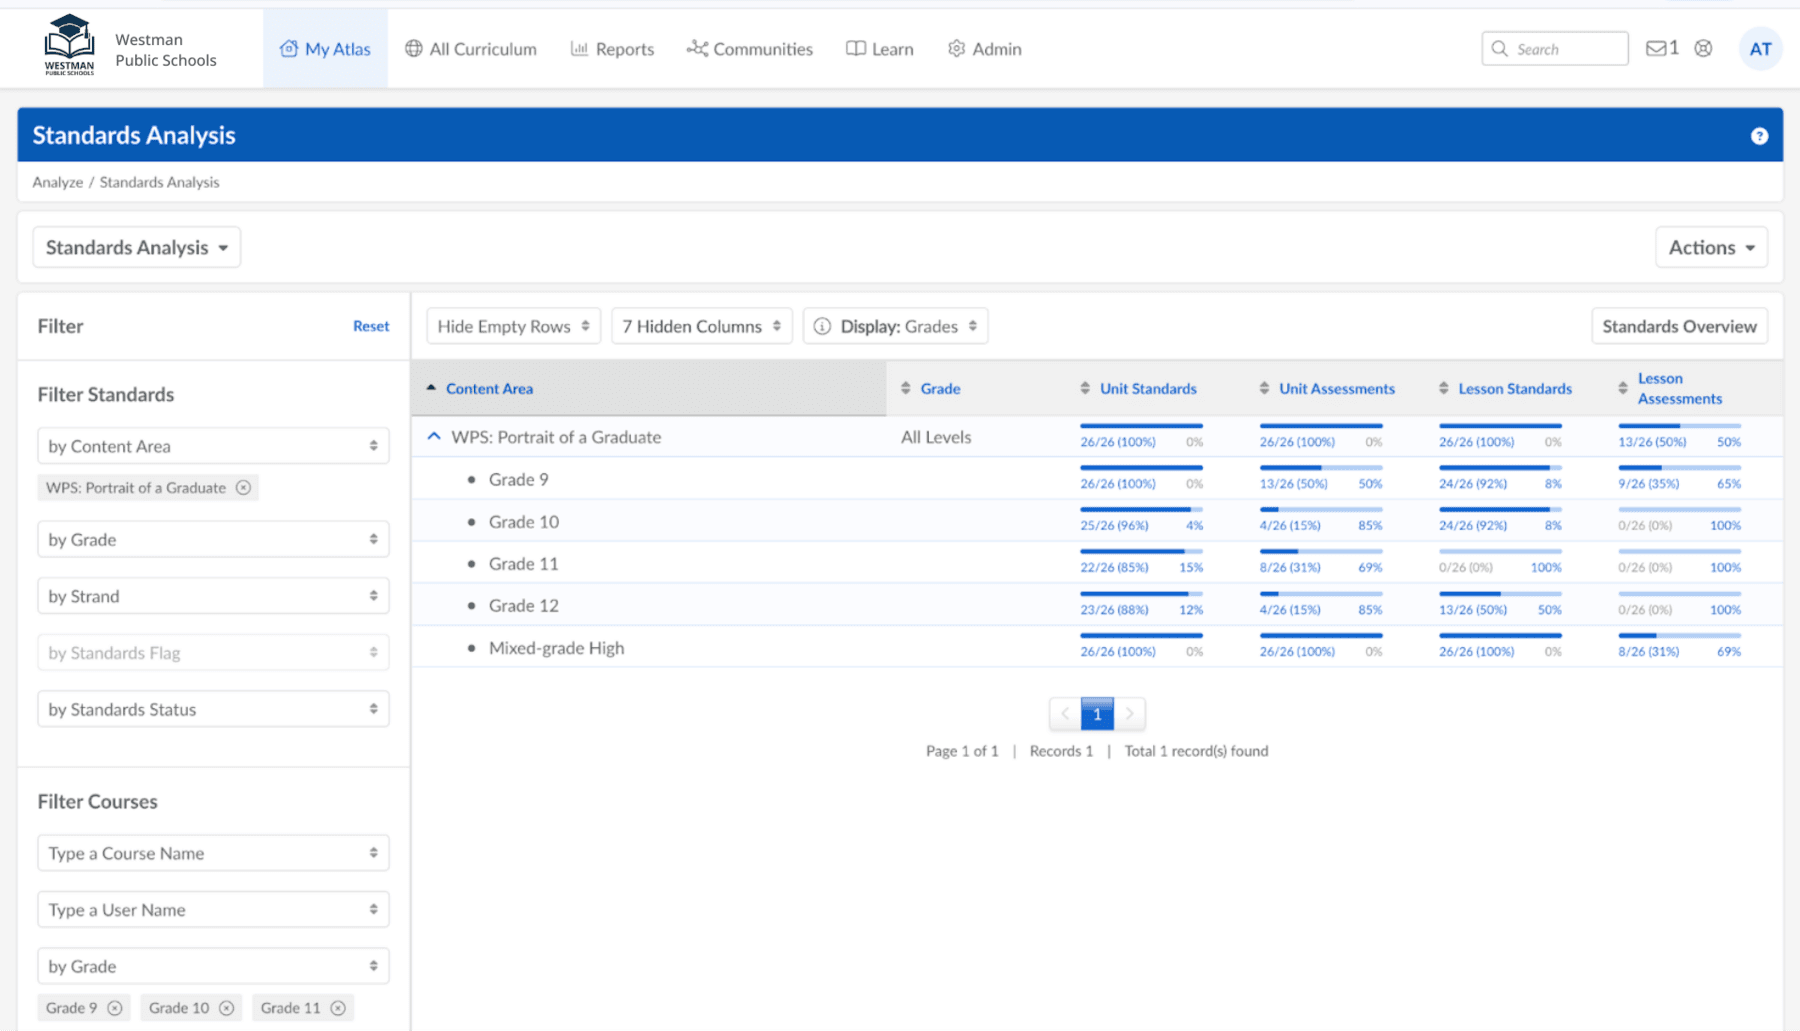Click Grade 9 Unit Assessments progress bar

[1320, 468]
